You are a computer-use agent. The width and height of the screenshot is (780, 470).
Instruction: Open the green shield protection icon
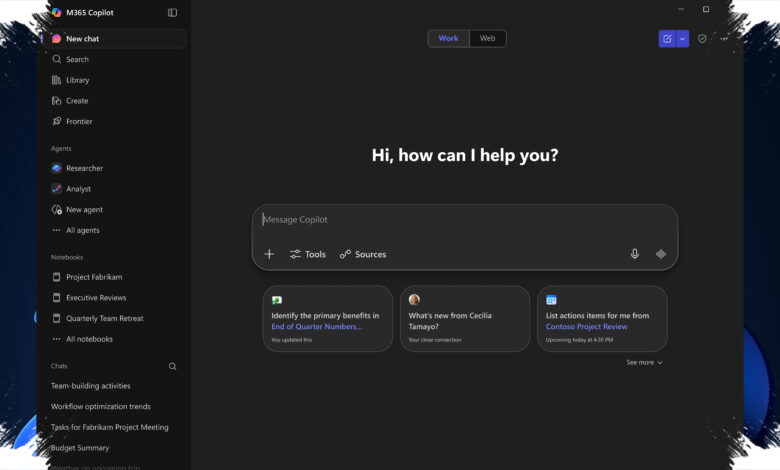pyautogui.click(x=702, y=39)
